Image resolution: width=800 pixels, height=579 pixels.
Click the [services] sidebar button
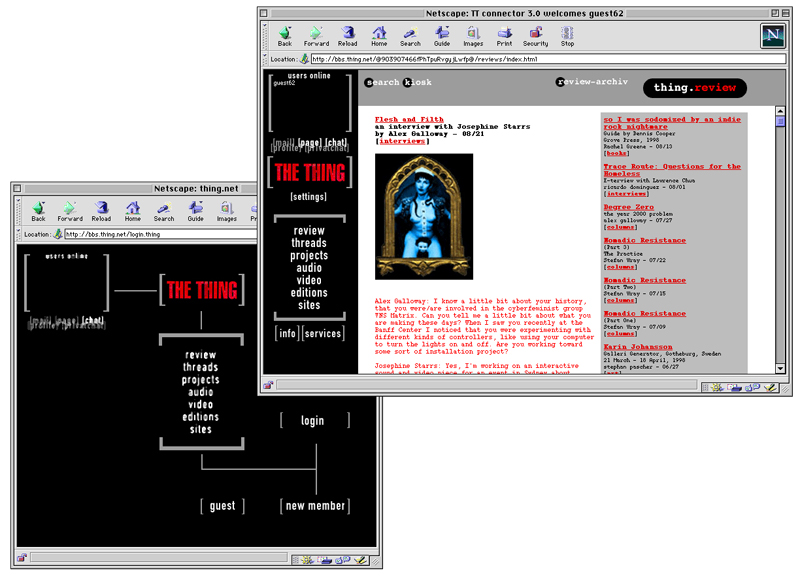coord(323,333)
